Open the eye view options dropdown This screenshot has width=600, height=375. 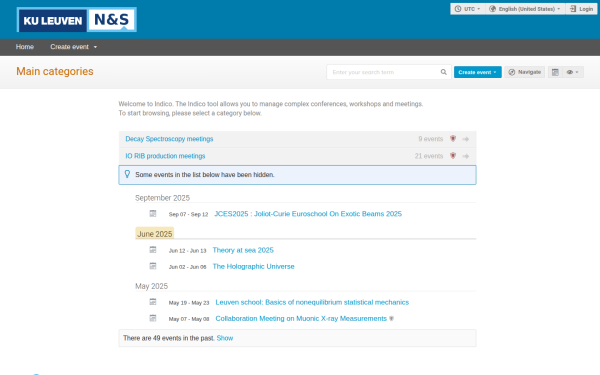click(x=572, y=72)
